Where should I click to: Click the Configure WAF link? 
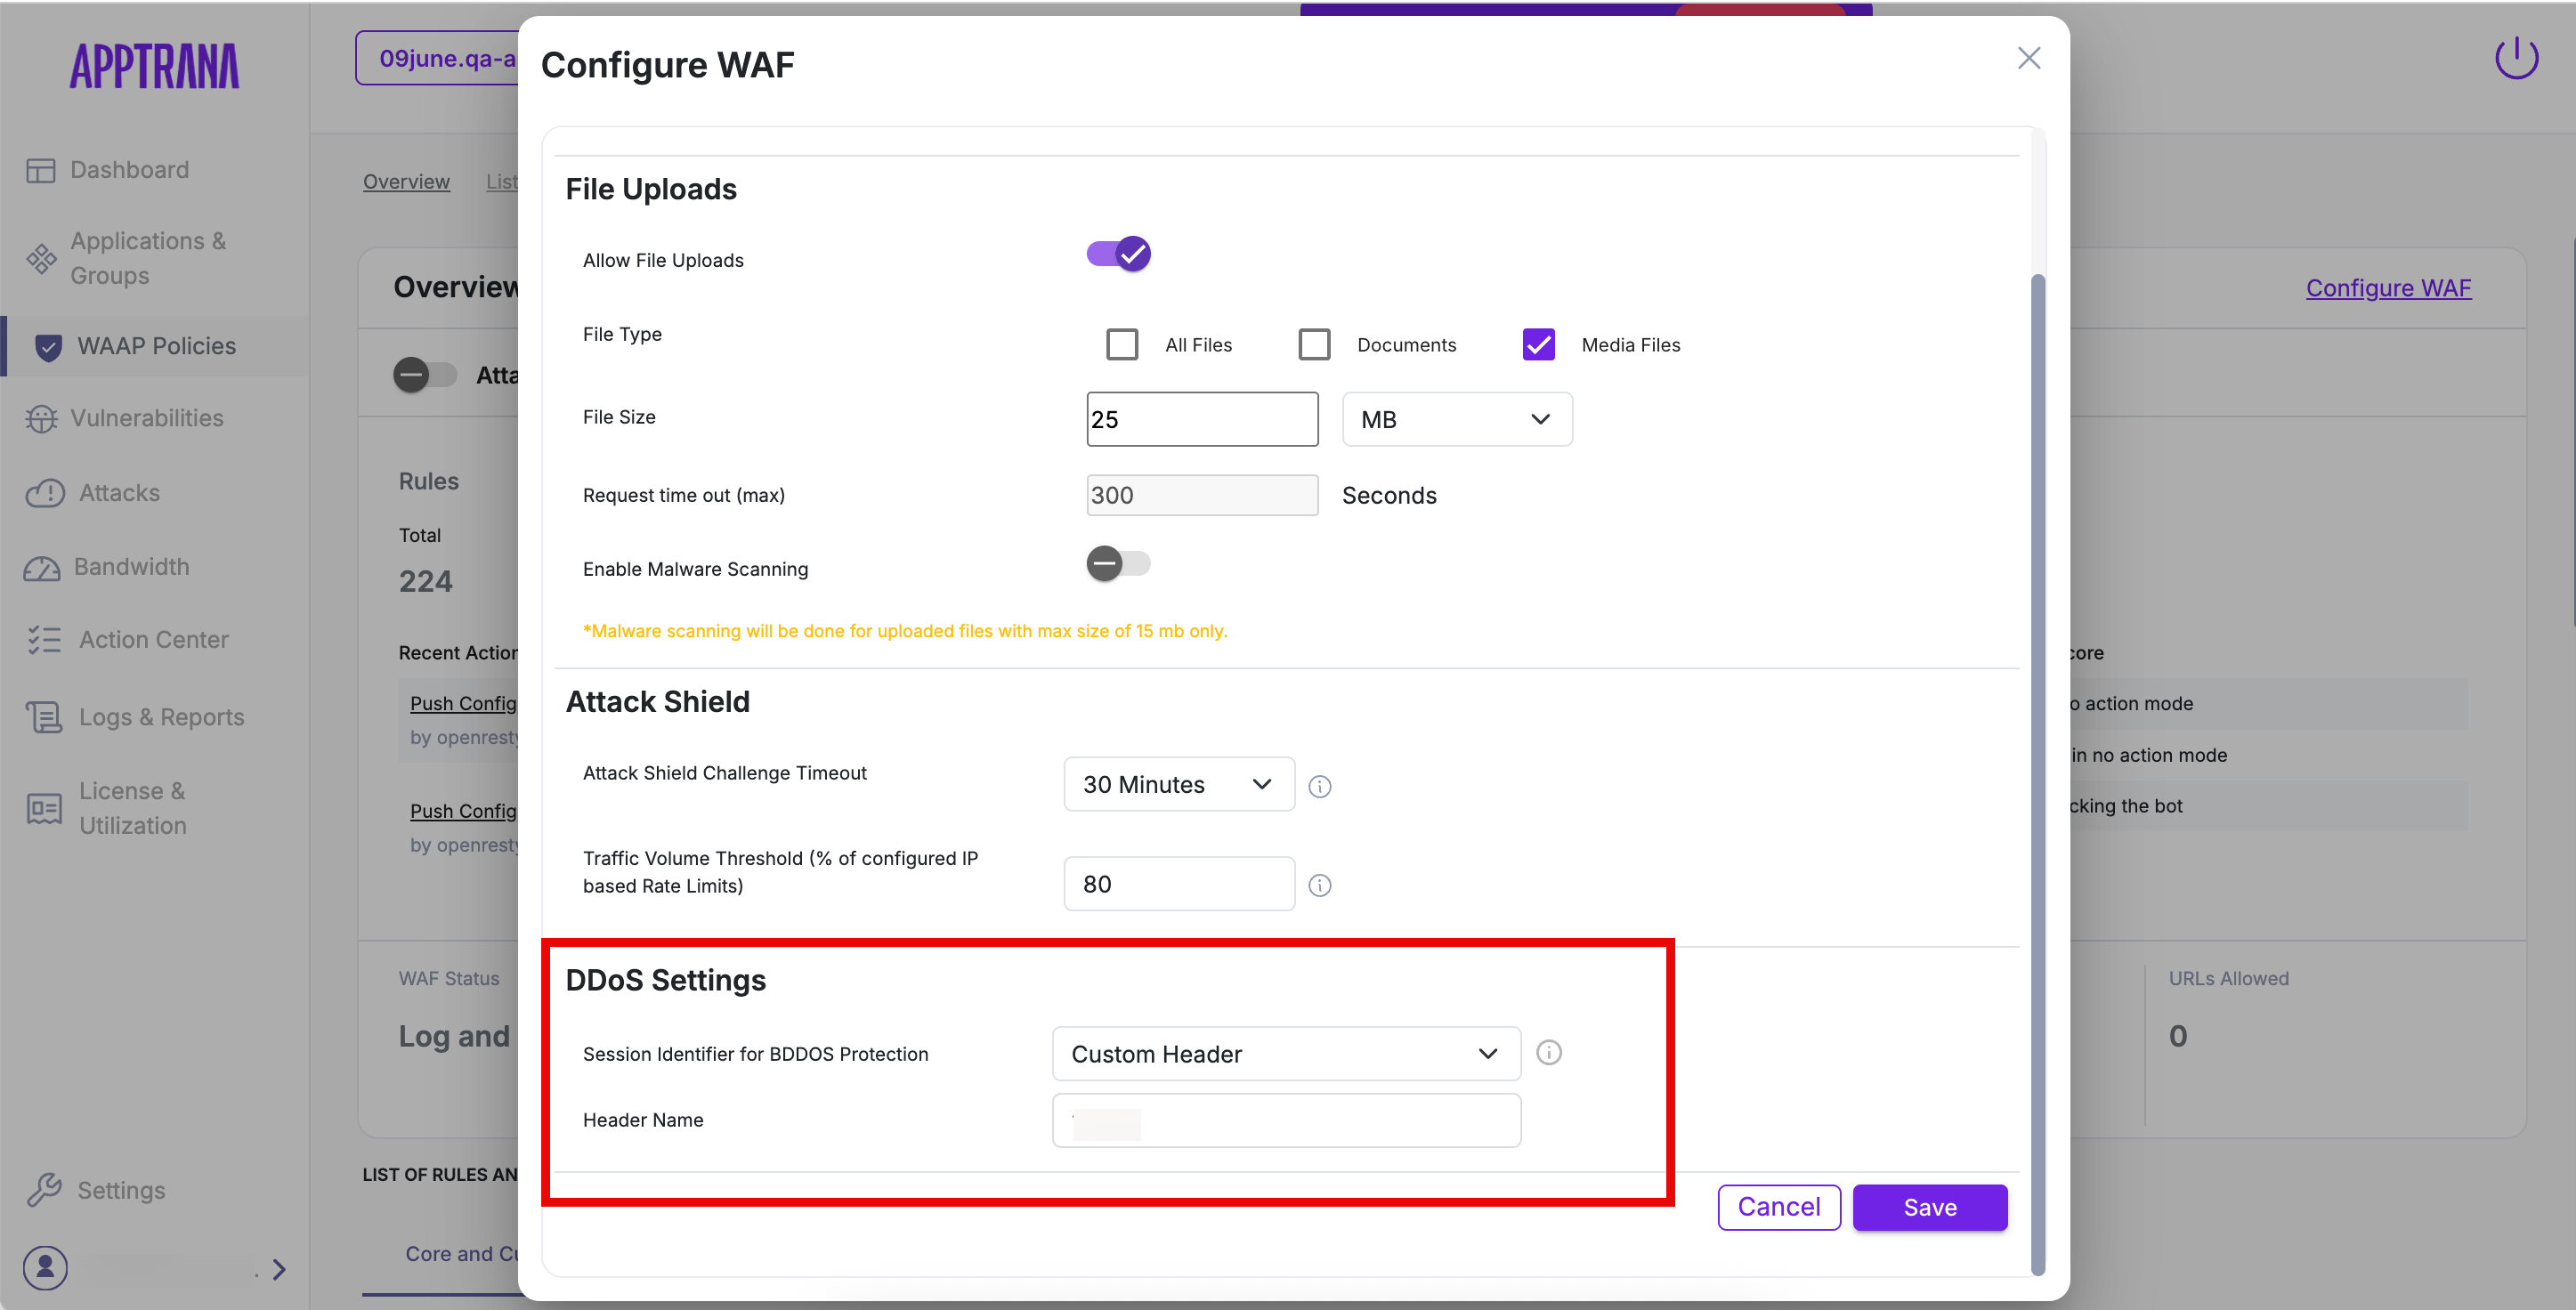click(2388, 288)
